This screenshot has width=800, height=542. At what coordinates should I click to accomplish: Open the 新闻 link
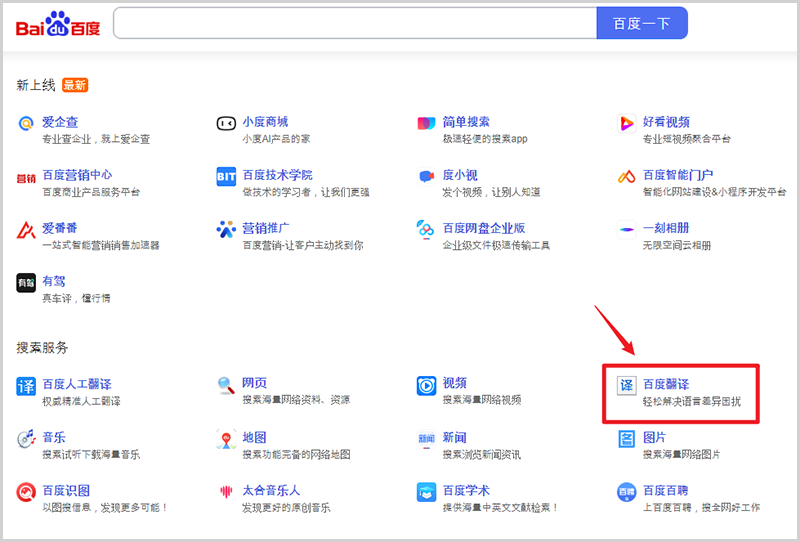pos(454,437)
